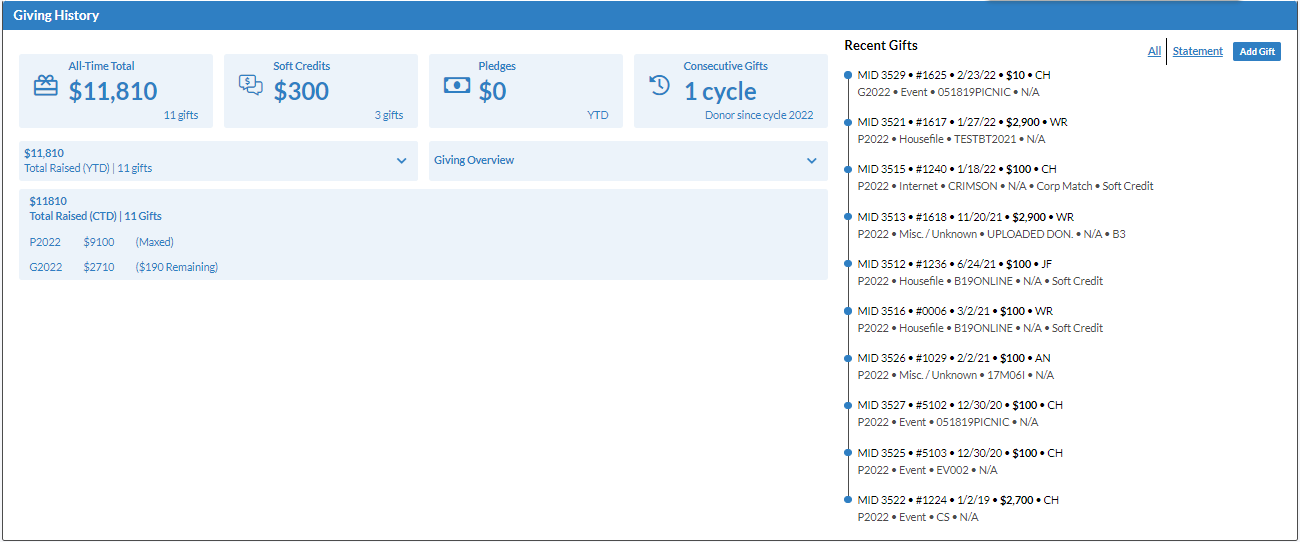Screen dimensions: 1300x542
Task: Click gift line 'MID 3521 • #1617 • 1/27/22'
Action: tap(962, 122)
